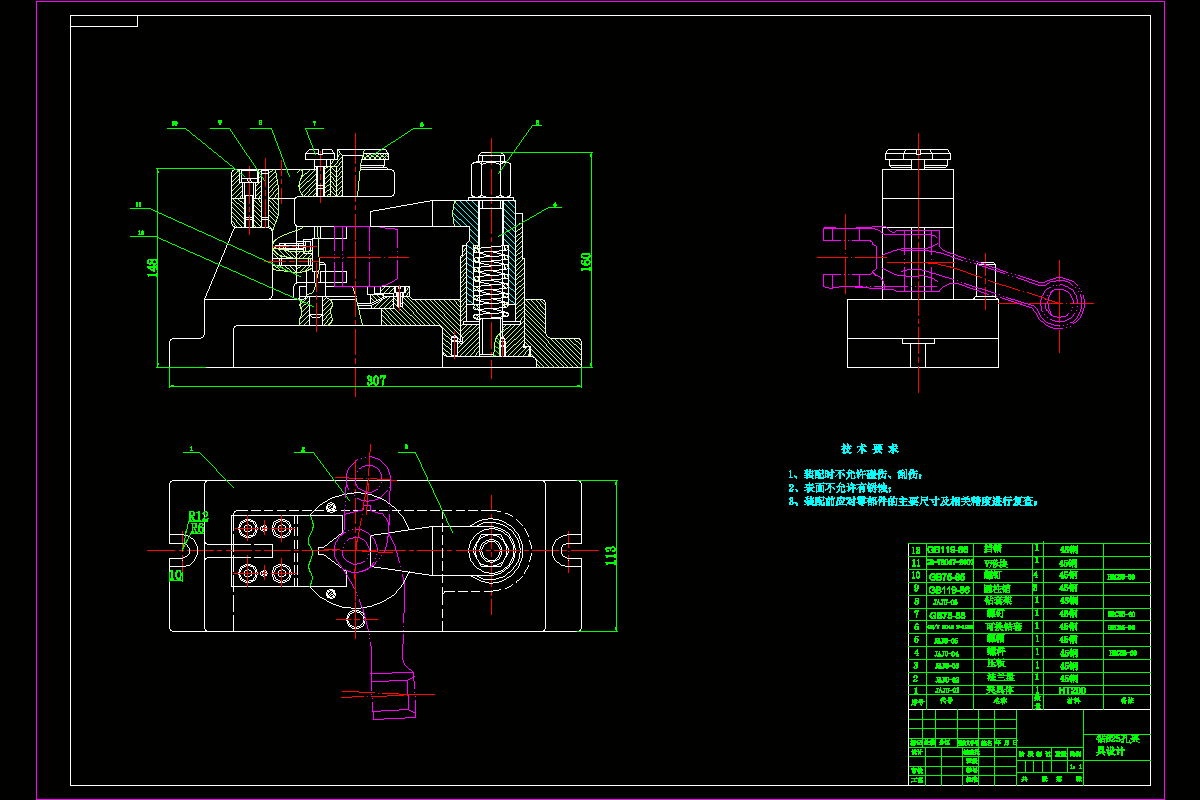Click the 113 width dimension text
The width and height of the screenshot is (1200, 800).
pos(611,556)
